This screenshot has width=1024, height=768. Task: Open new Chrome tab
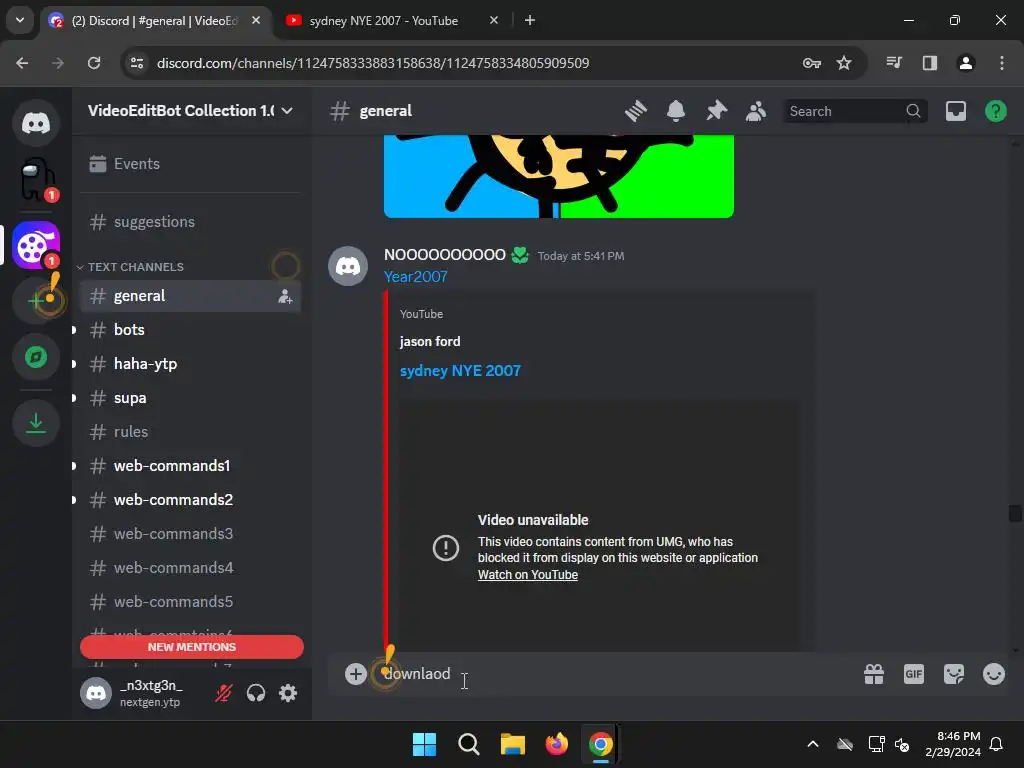point(530,20)
